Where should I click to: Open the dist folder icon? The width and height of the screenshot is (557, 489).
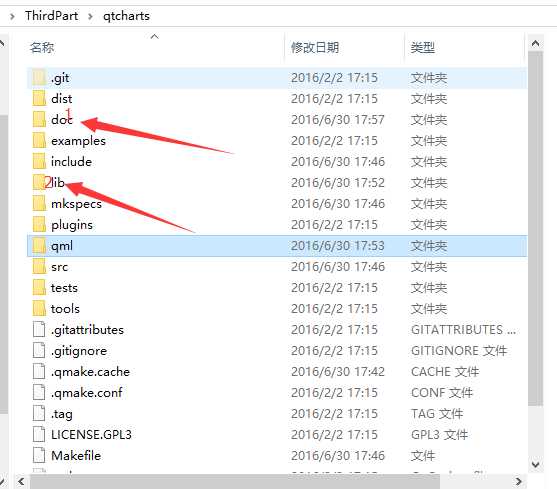coord(39,98)
